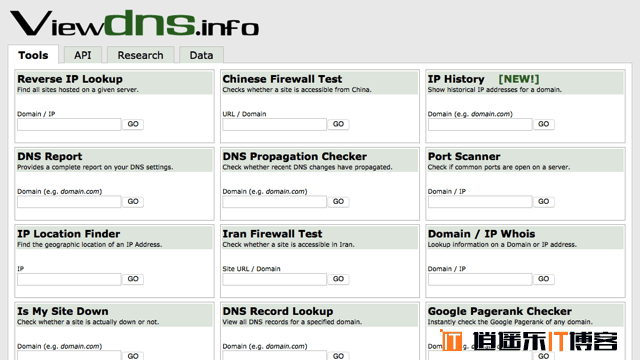Click GO for Domain / IP Whois
This screenshot has height=360, width=640.
point(544,279)
